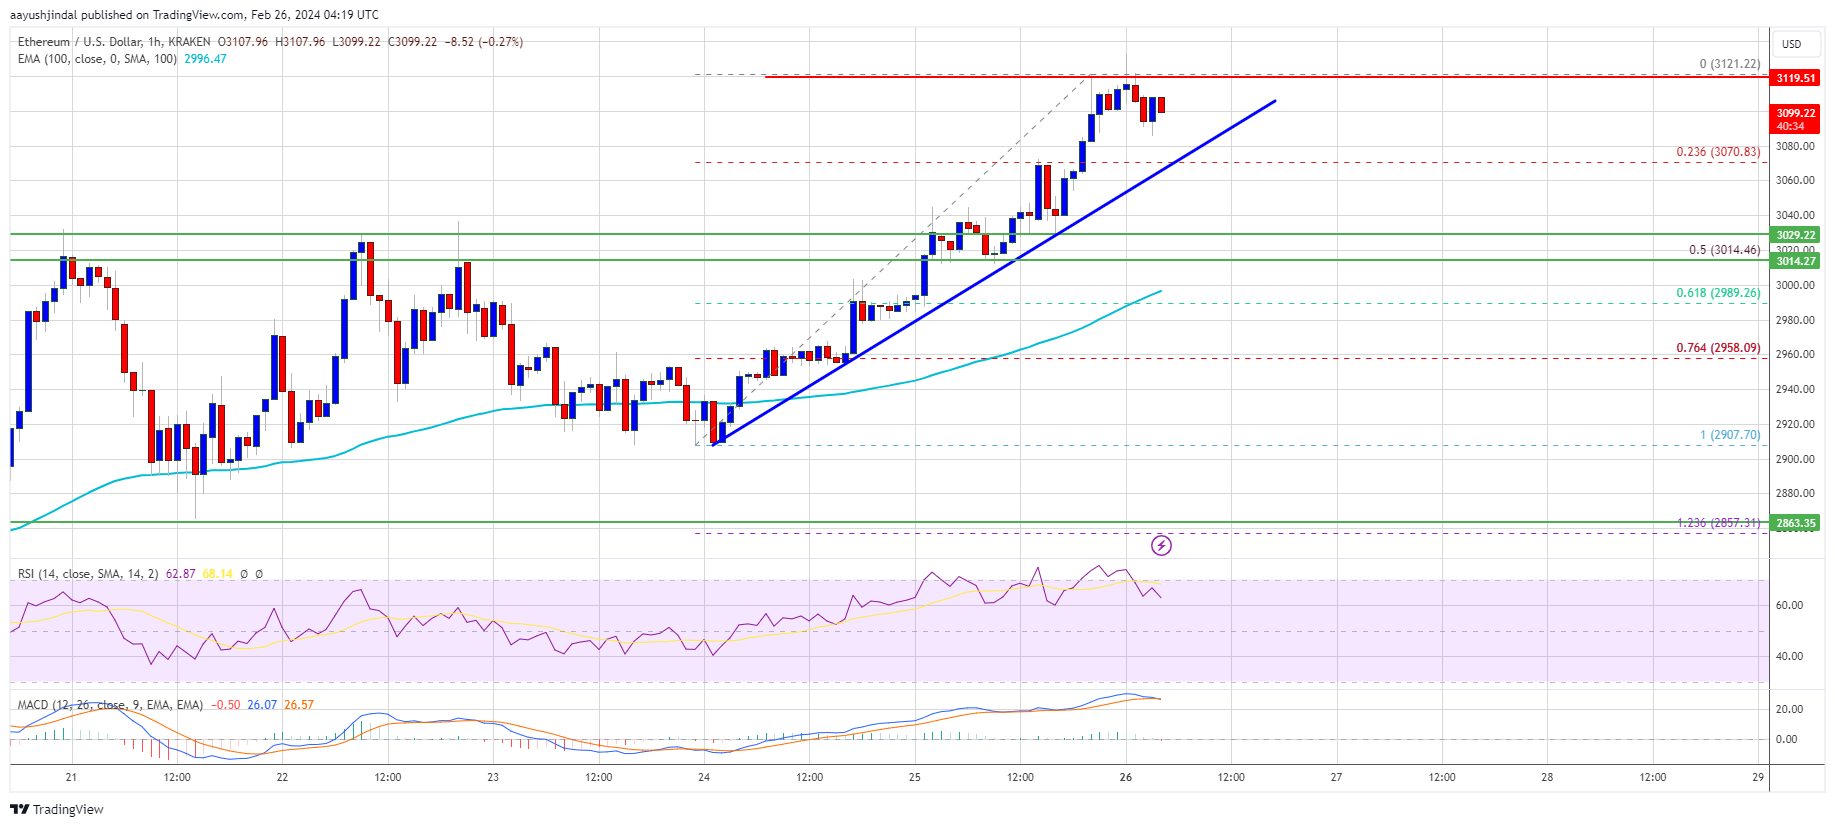This screenshot has width=1835, height=827.
Task: Click the 0.618 (2989.26) Fibonacci level label
Action: [x=1718, y=293]
